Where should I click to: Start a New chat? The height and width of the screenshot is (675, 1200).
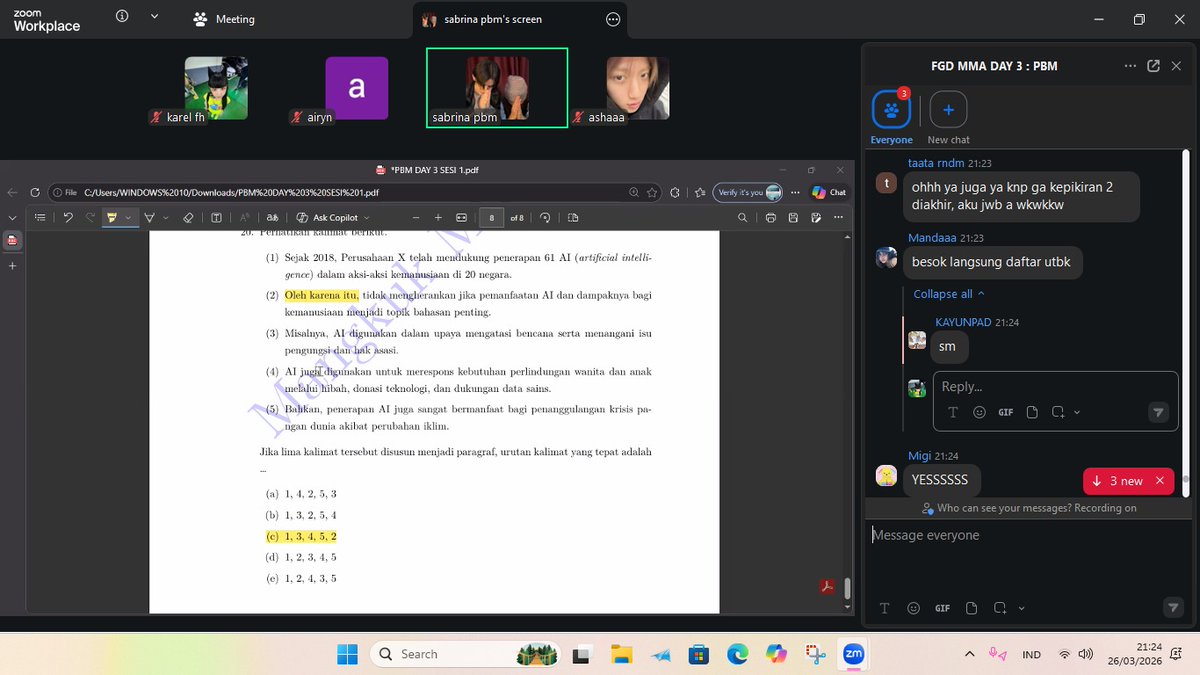[x=948, y=117]
